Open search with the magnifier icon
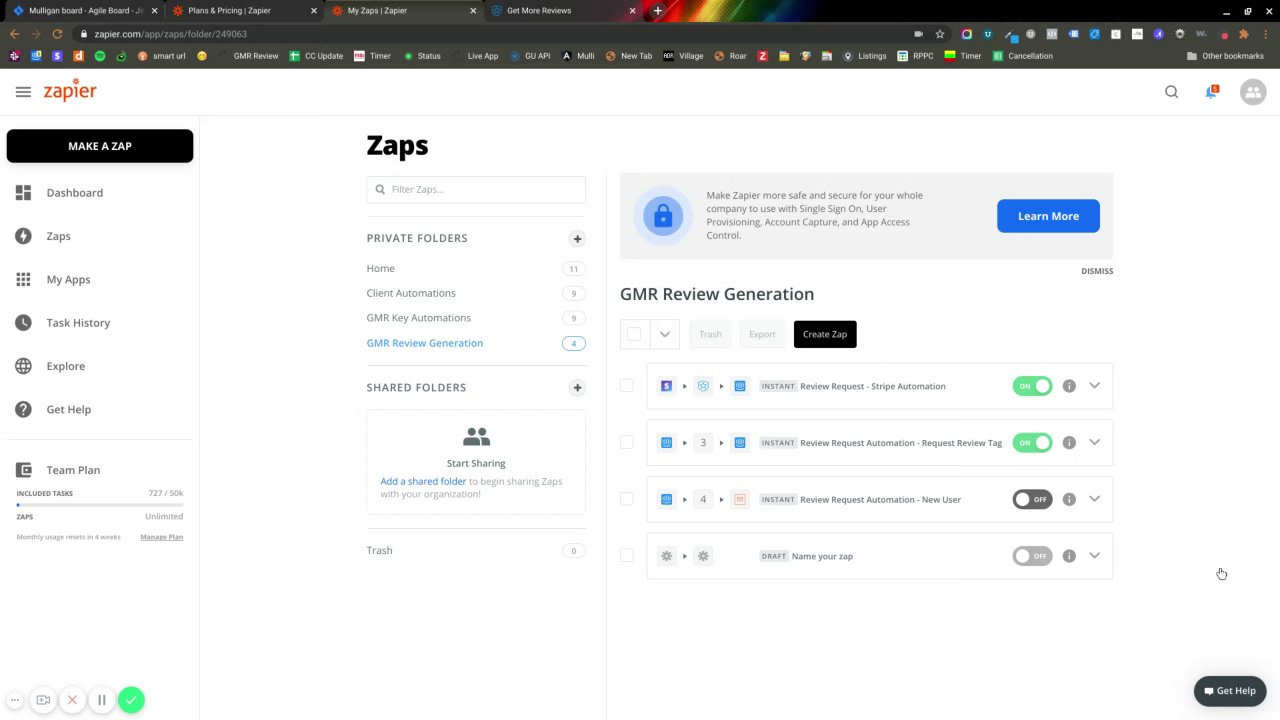The width and height of the screenshot is (1280, 720). [x=1171, y=92]
